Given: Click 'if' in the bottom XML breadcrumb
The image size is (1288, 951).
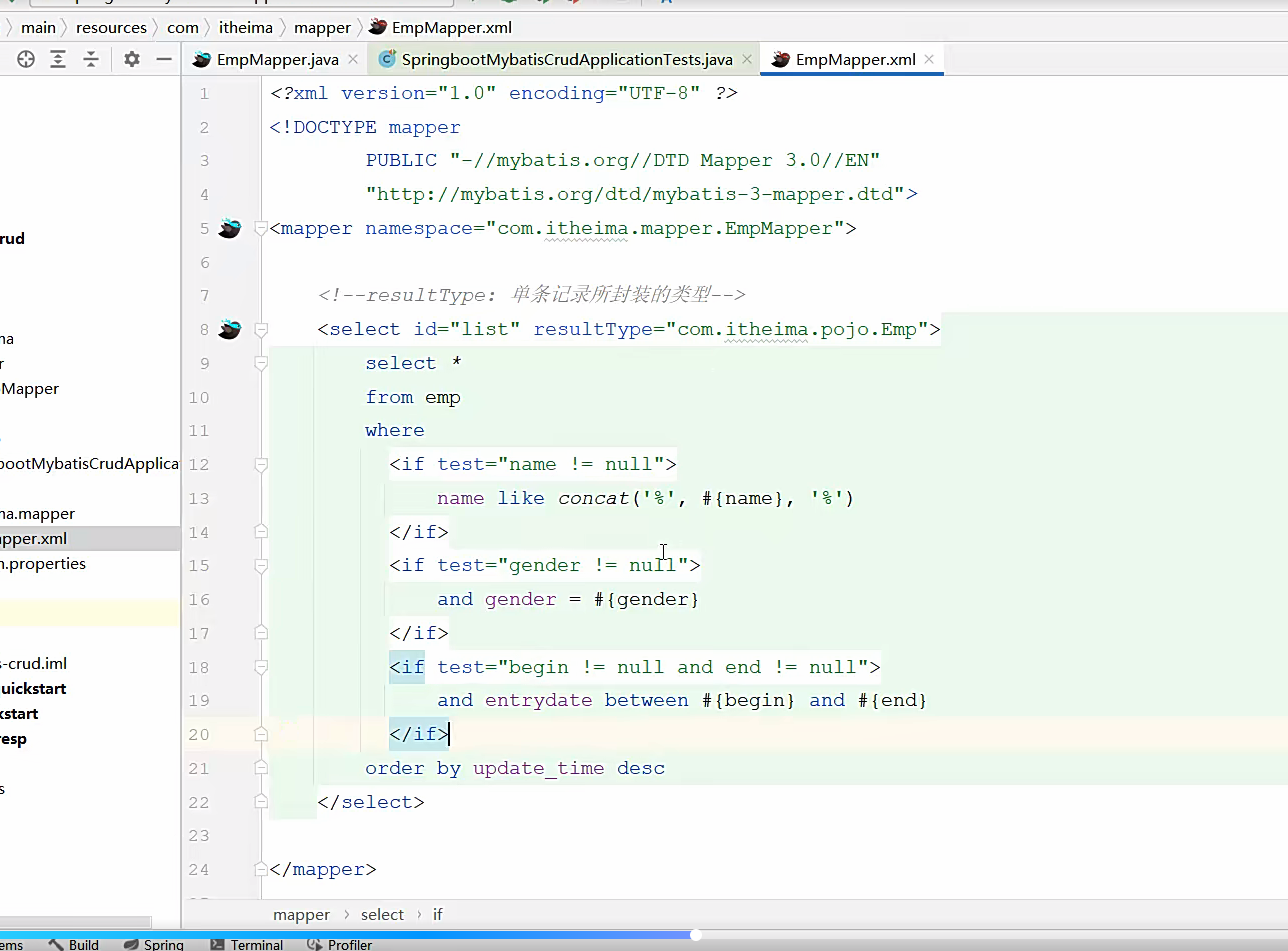Looking at the screenshot, I should click(438, 914).
